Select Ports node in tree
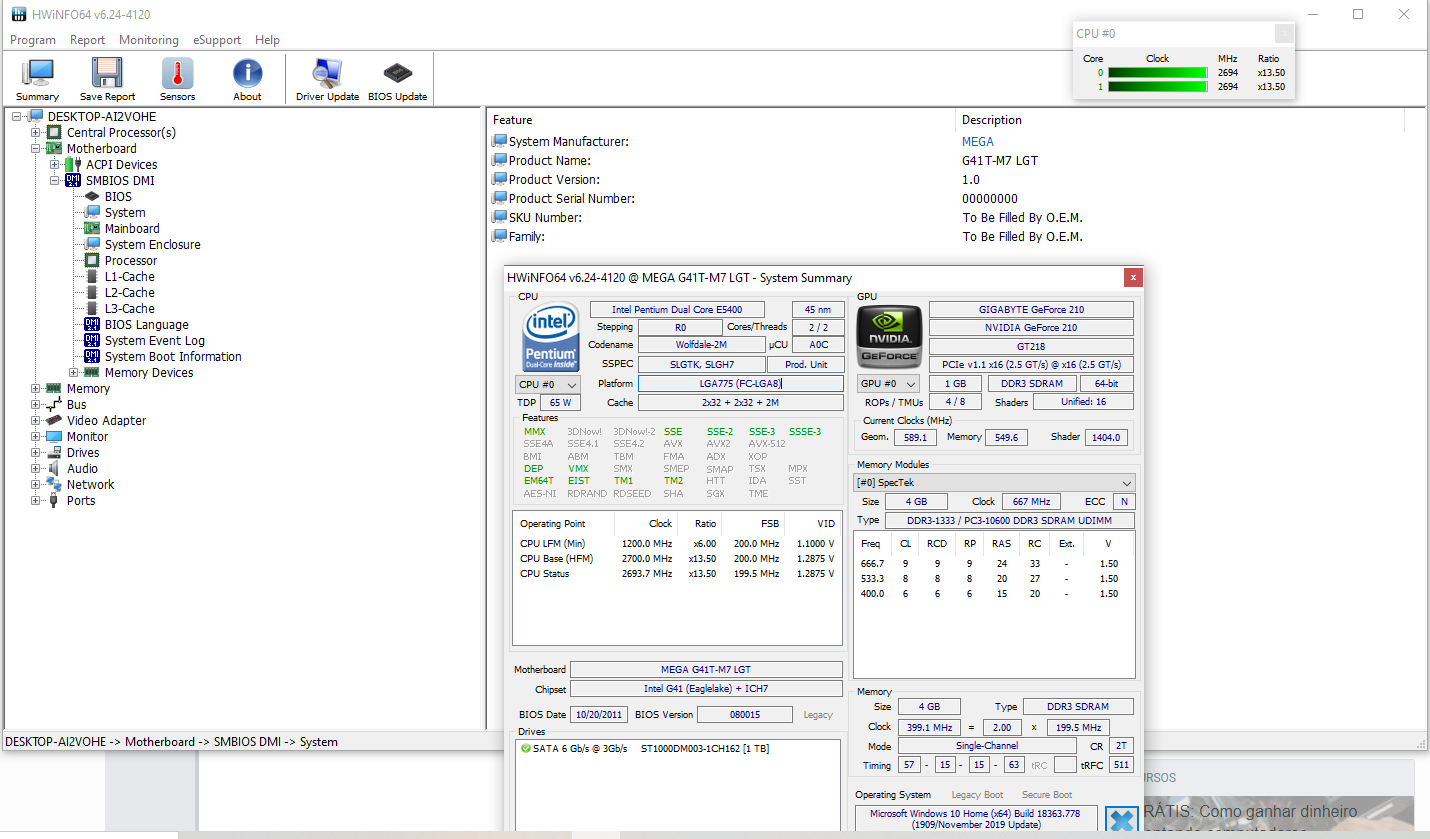 (81, 500)
